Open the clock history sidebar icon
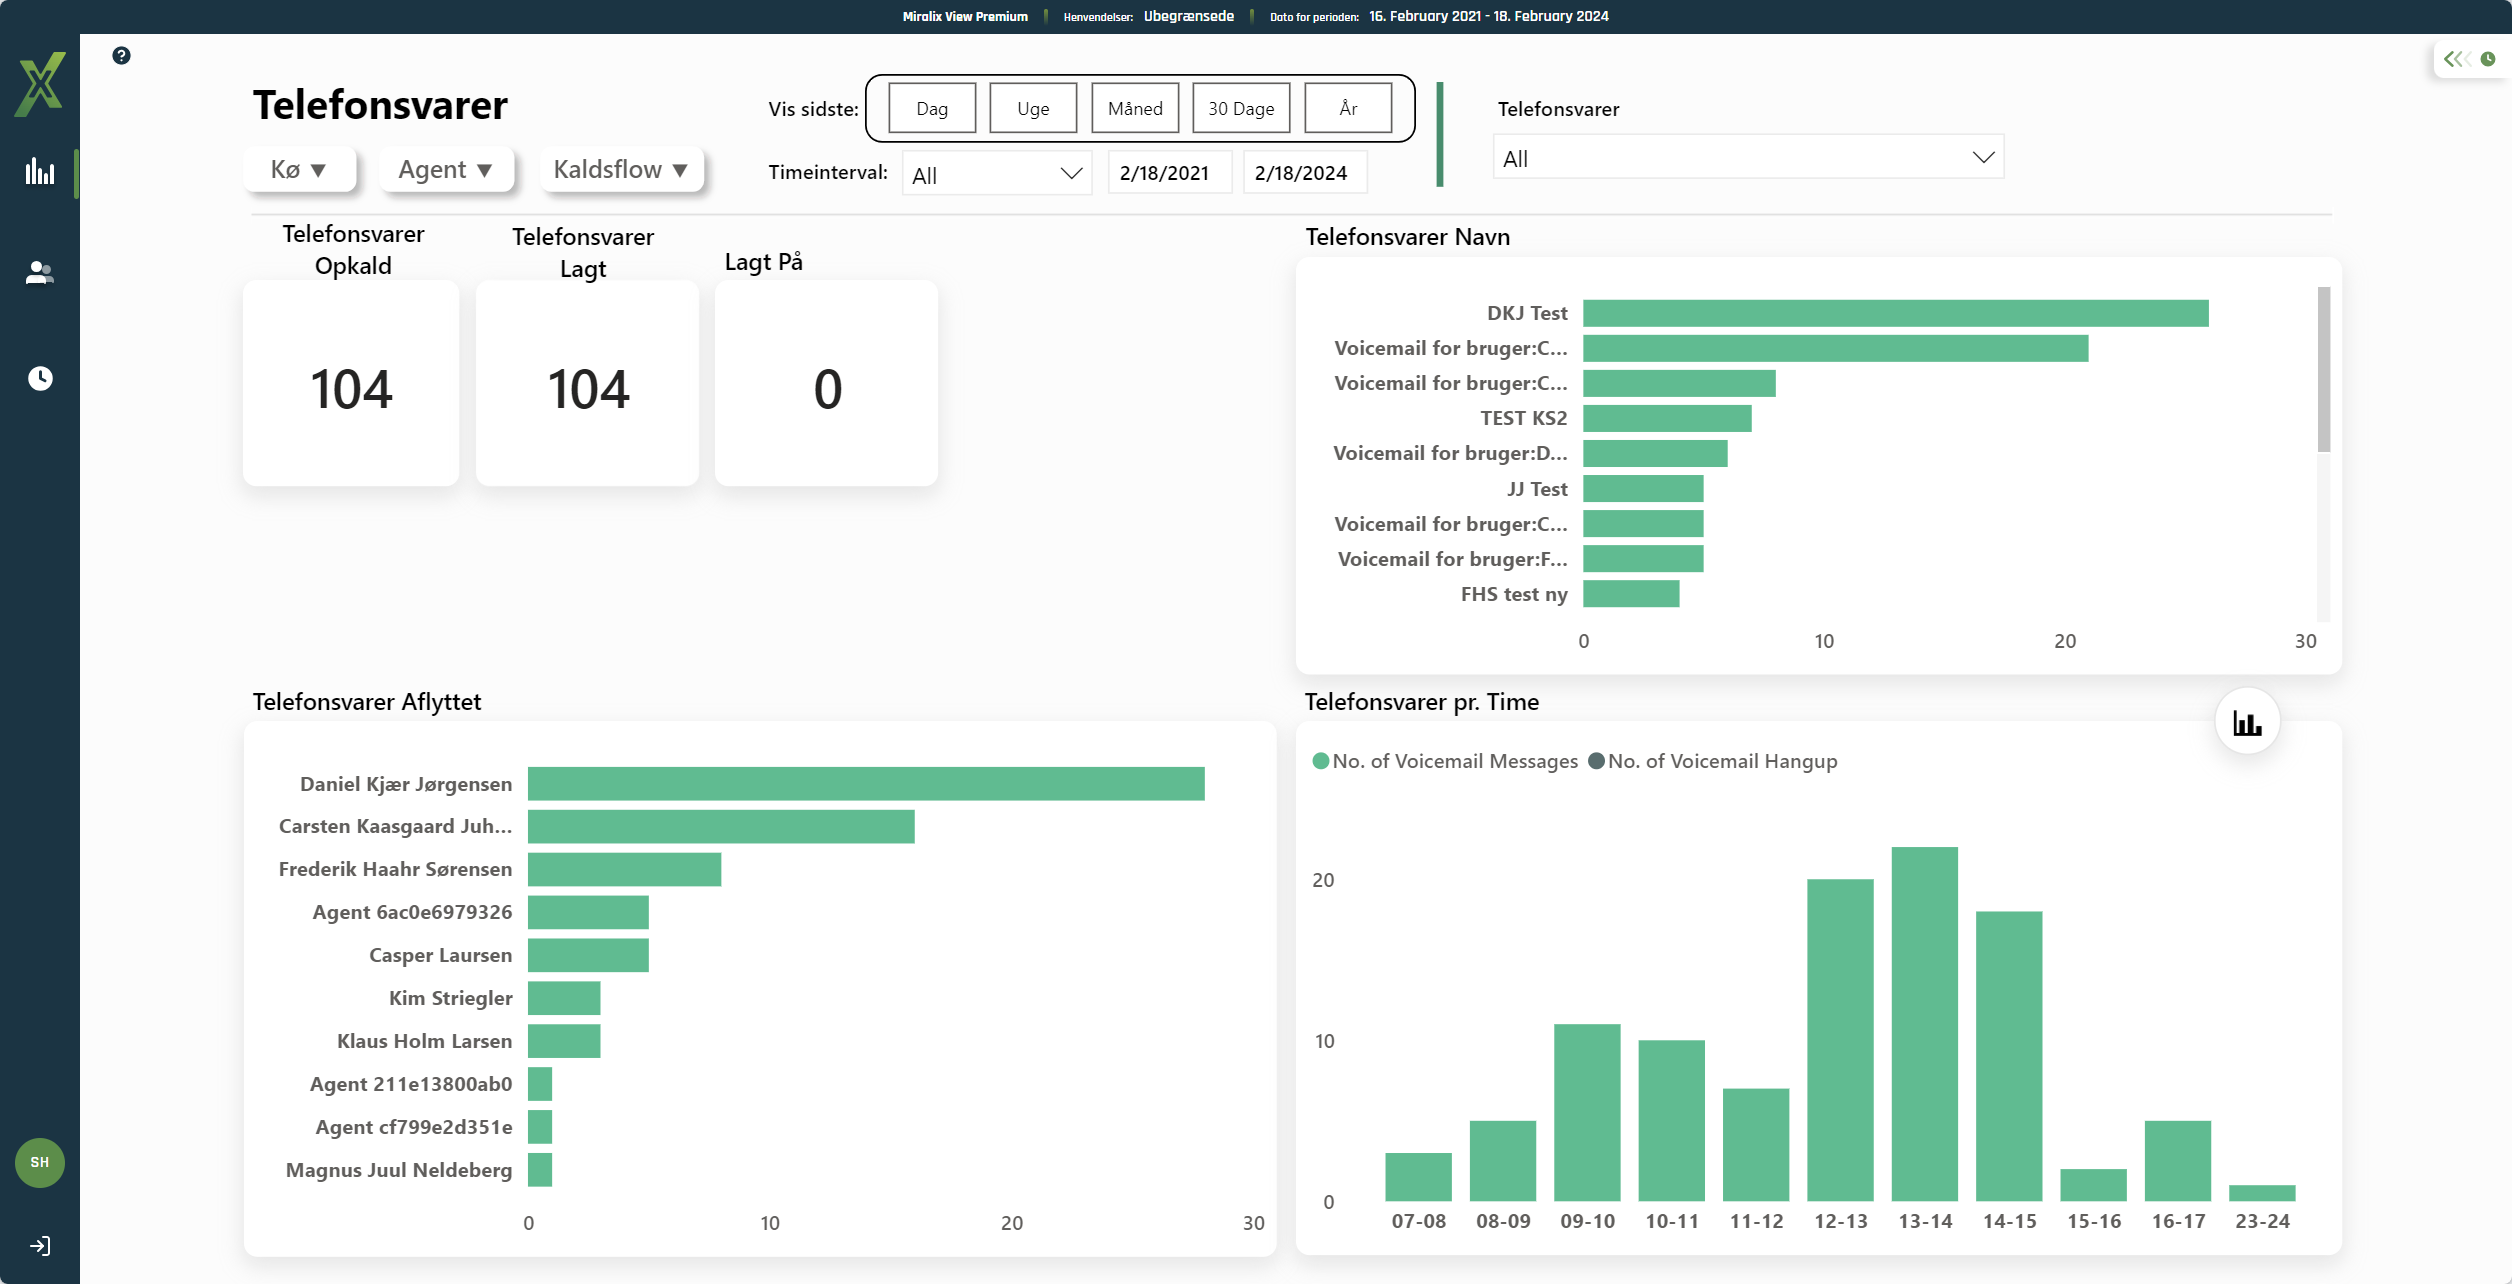Viewport: 2512px width, 1284px height. click(x=40, y=378)
